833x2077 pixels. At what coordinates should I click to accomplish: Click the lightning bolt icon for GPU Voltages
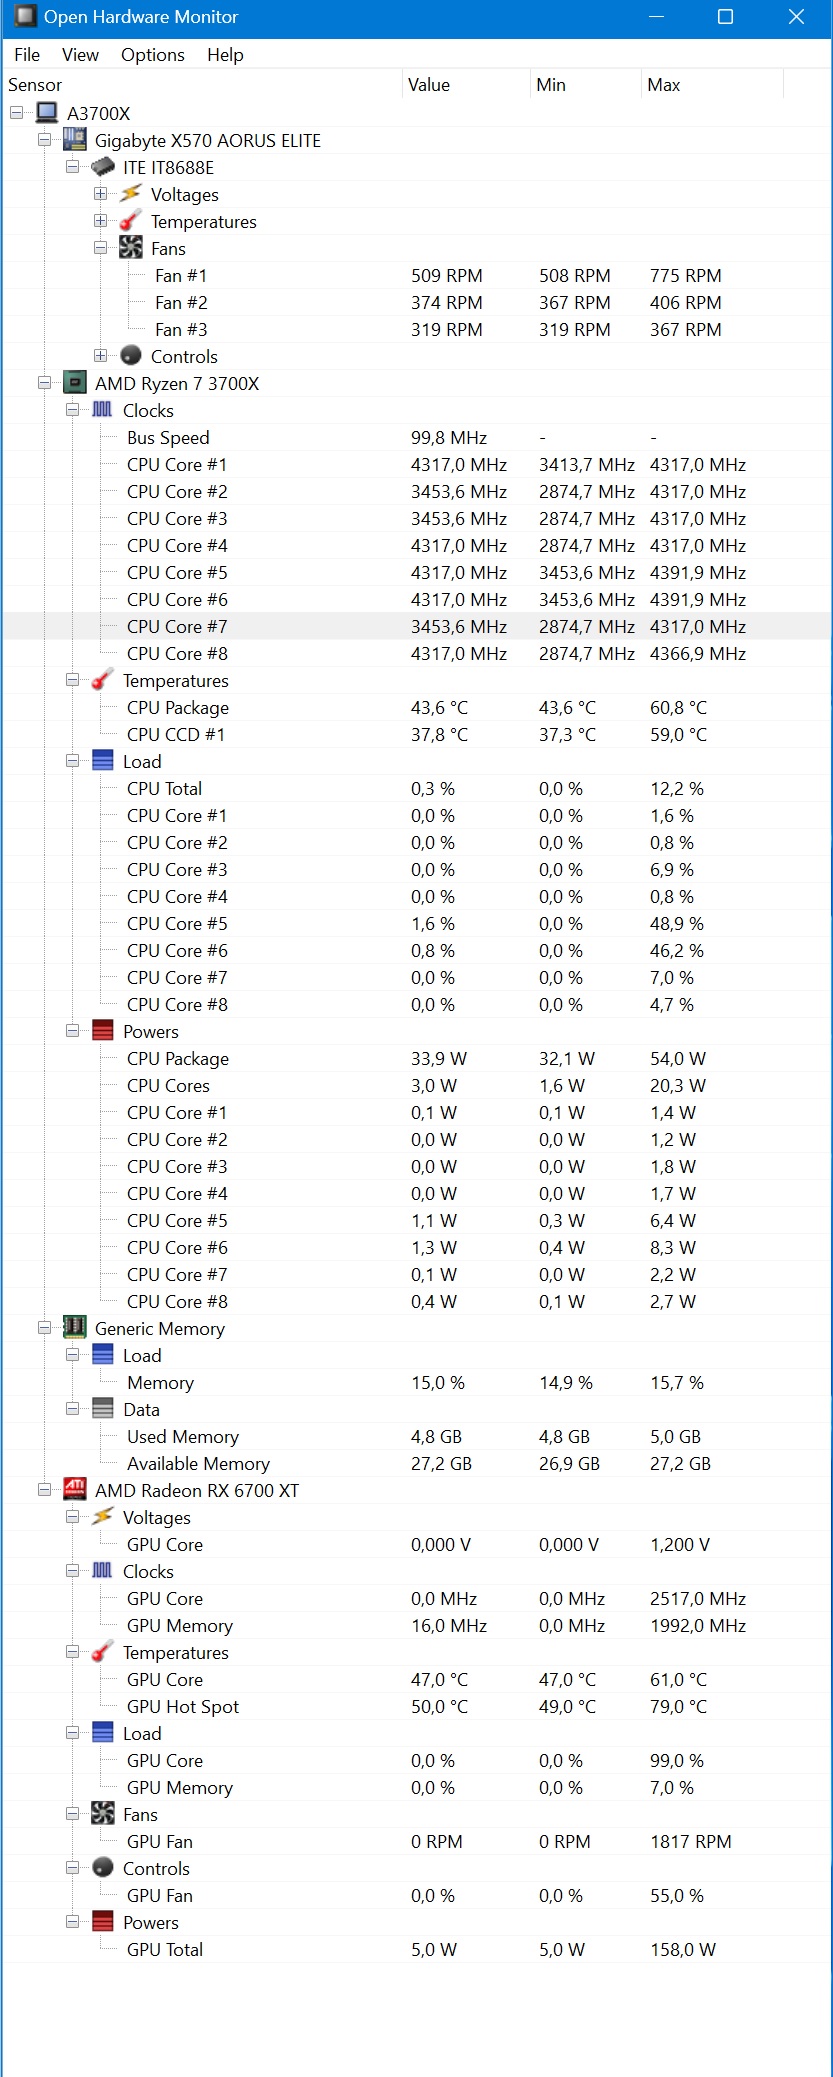tap(102, 1516)
